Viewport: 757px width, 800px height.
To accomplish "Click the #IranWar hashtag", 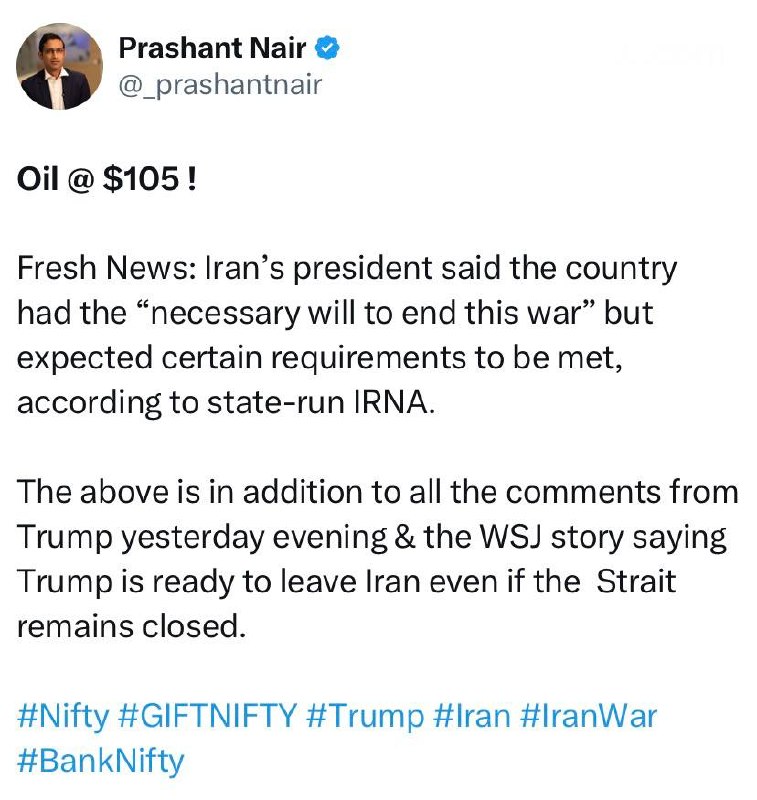I will [x=593, y=716].
